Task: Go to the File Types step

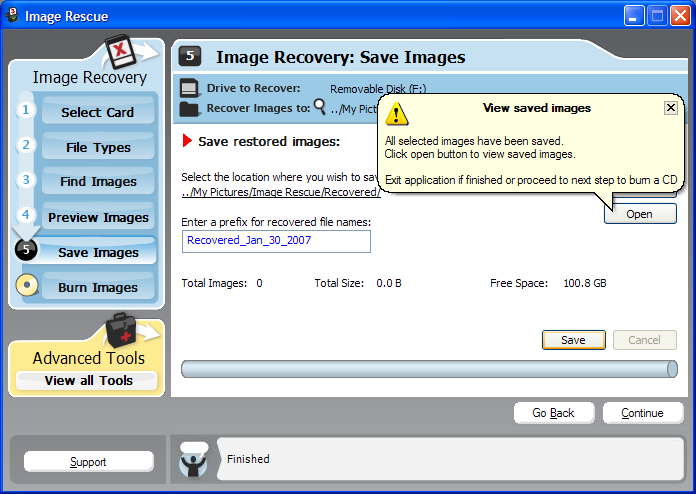Action: coord(98,145)
